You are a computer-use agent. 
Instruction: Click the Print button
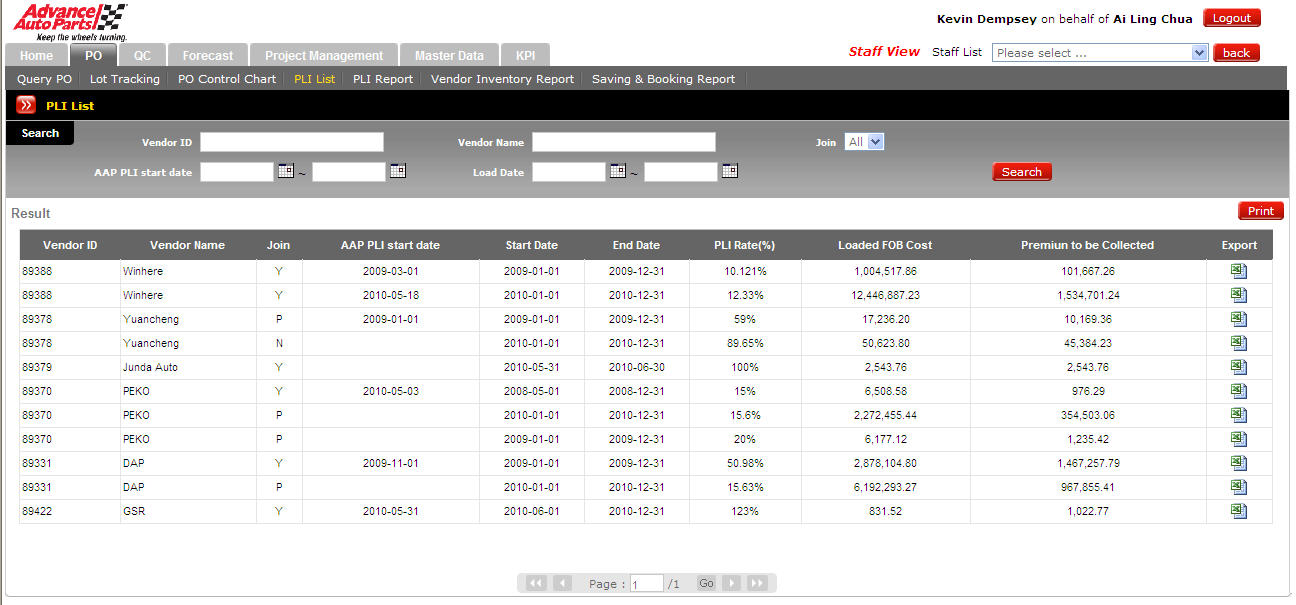point(1260,211)
